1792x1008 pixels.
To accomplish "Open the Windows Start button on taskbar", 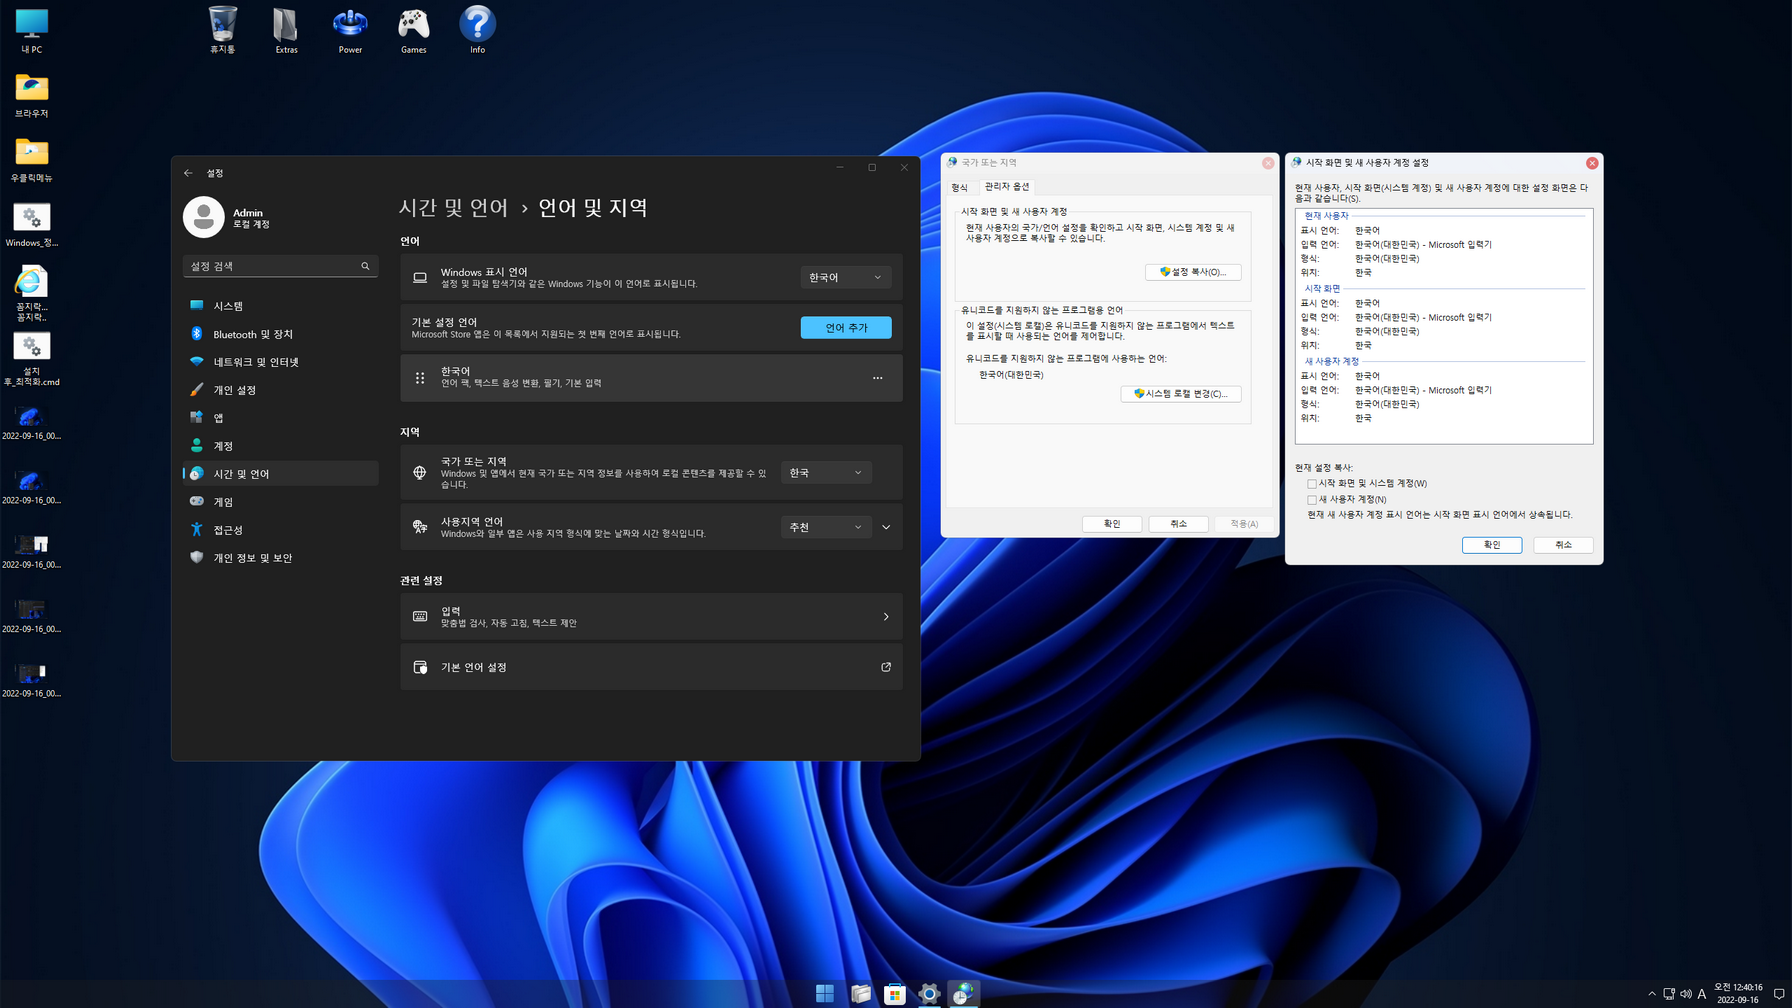I will pyautogui.click(x=825, y=993).
